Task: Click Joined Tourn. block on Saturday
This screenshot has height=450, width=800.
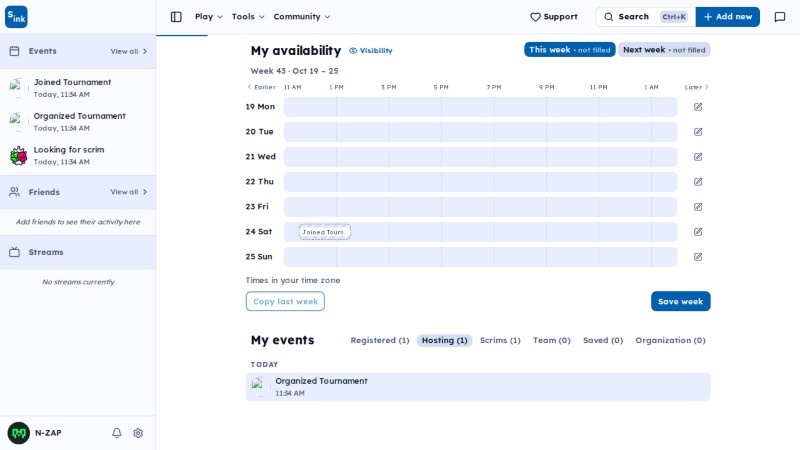Action: pyautogui.click(x=324, y=232)
